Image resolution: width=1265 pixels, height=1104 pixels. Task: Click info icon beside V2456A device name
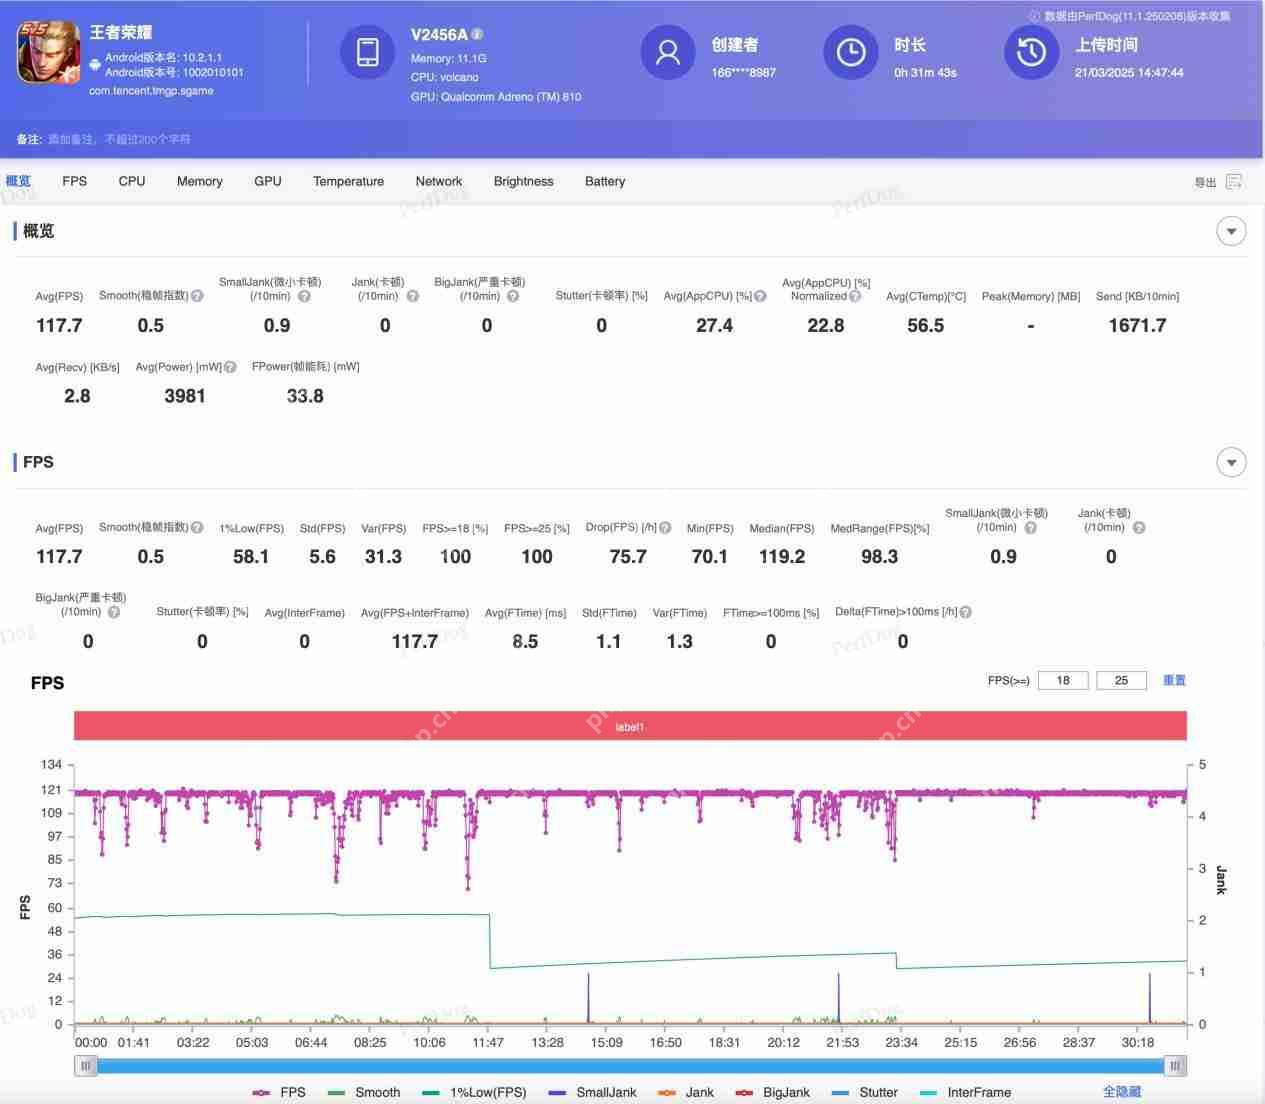(477, 34)
